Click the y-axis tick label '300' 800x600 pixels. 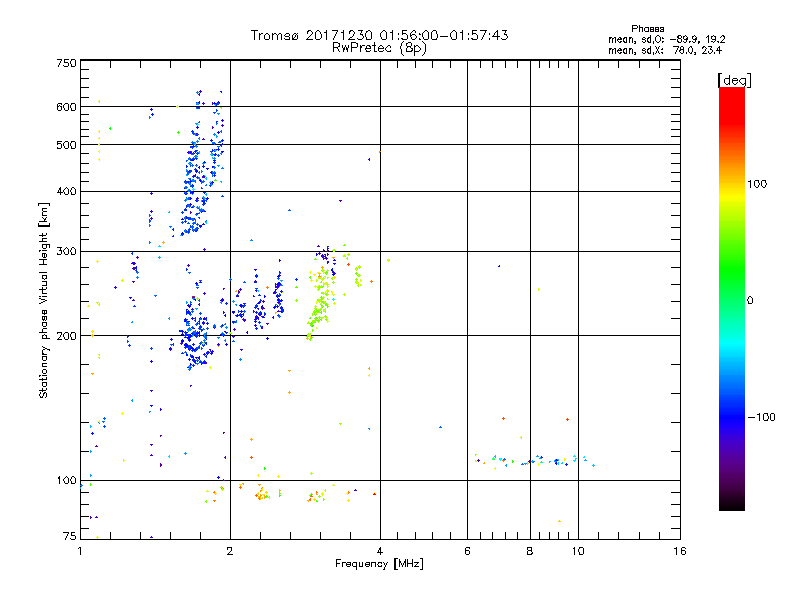coord(66,252)
